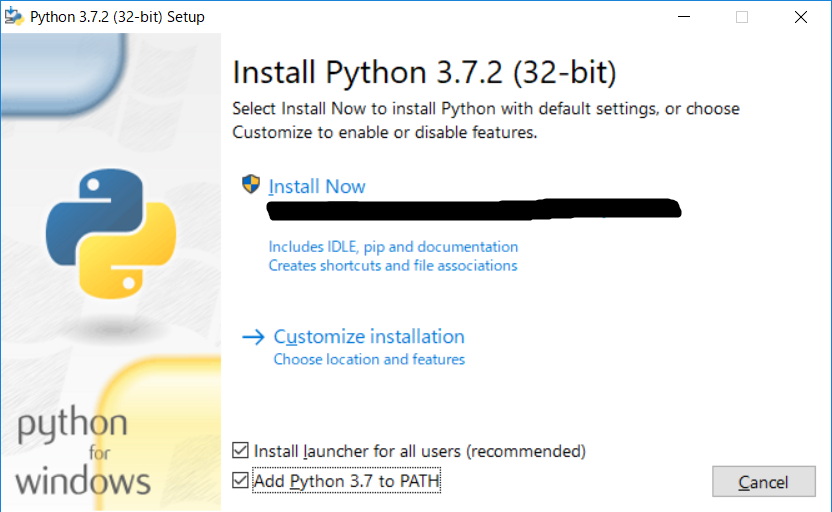Open Customize installation option

[x=369, y=336]
